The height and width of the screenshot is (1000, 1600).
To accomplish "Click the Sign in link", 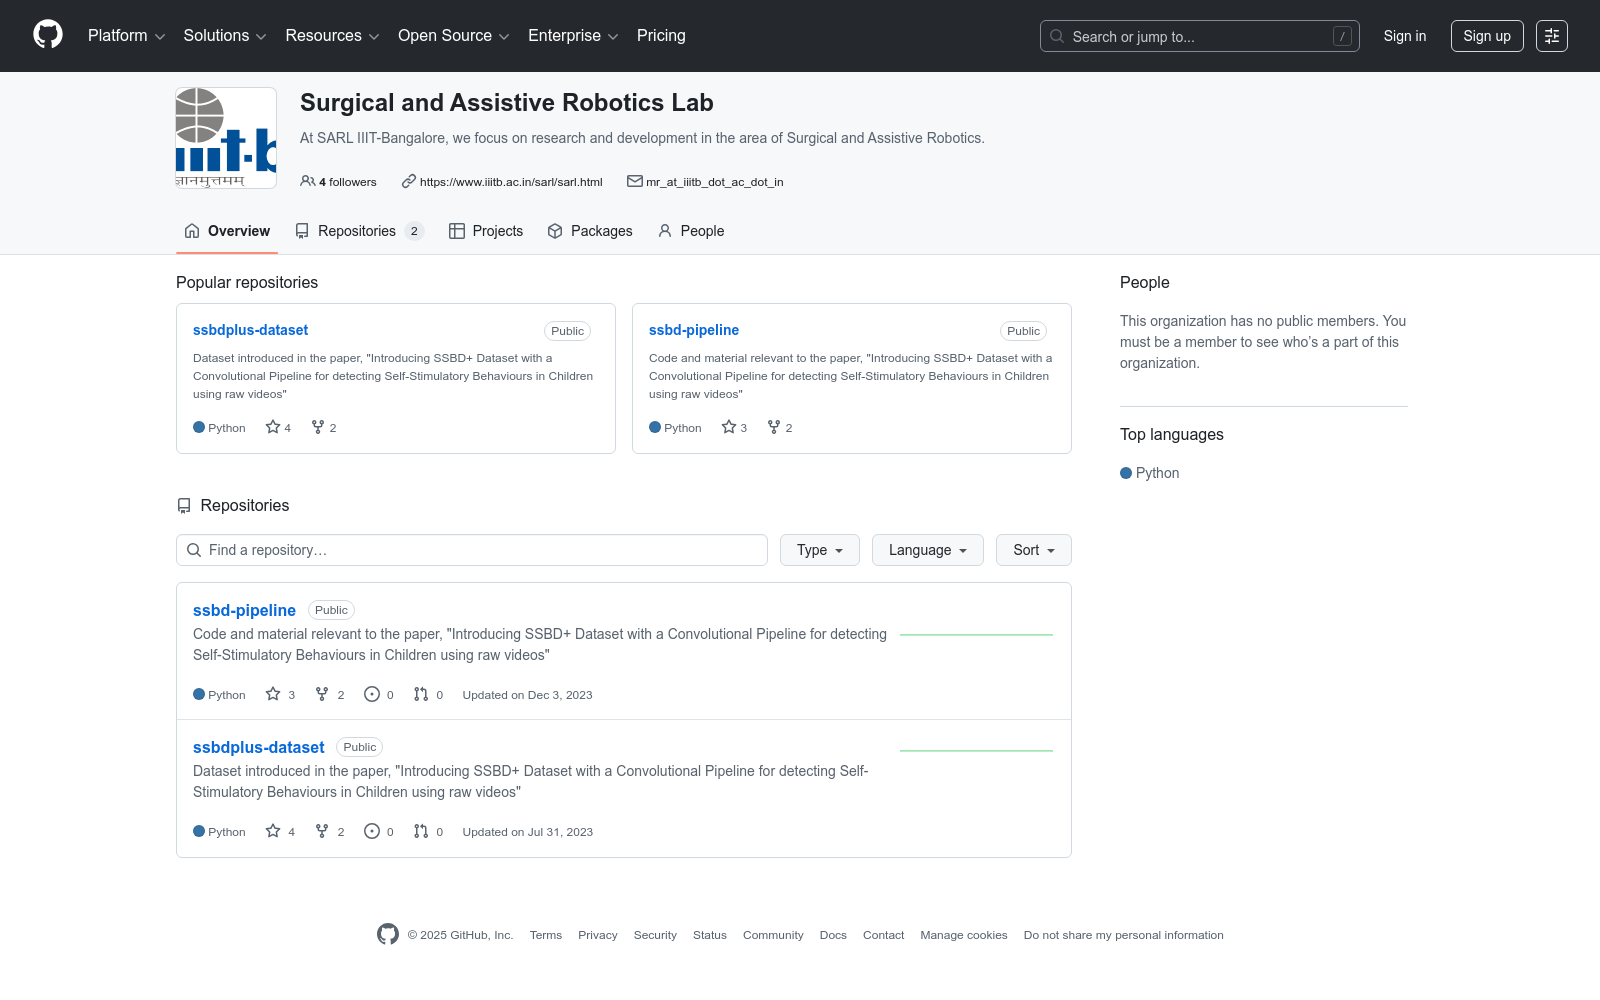I will (1405, 36).
